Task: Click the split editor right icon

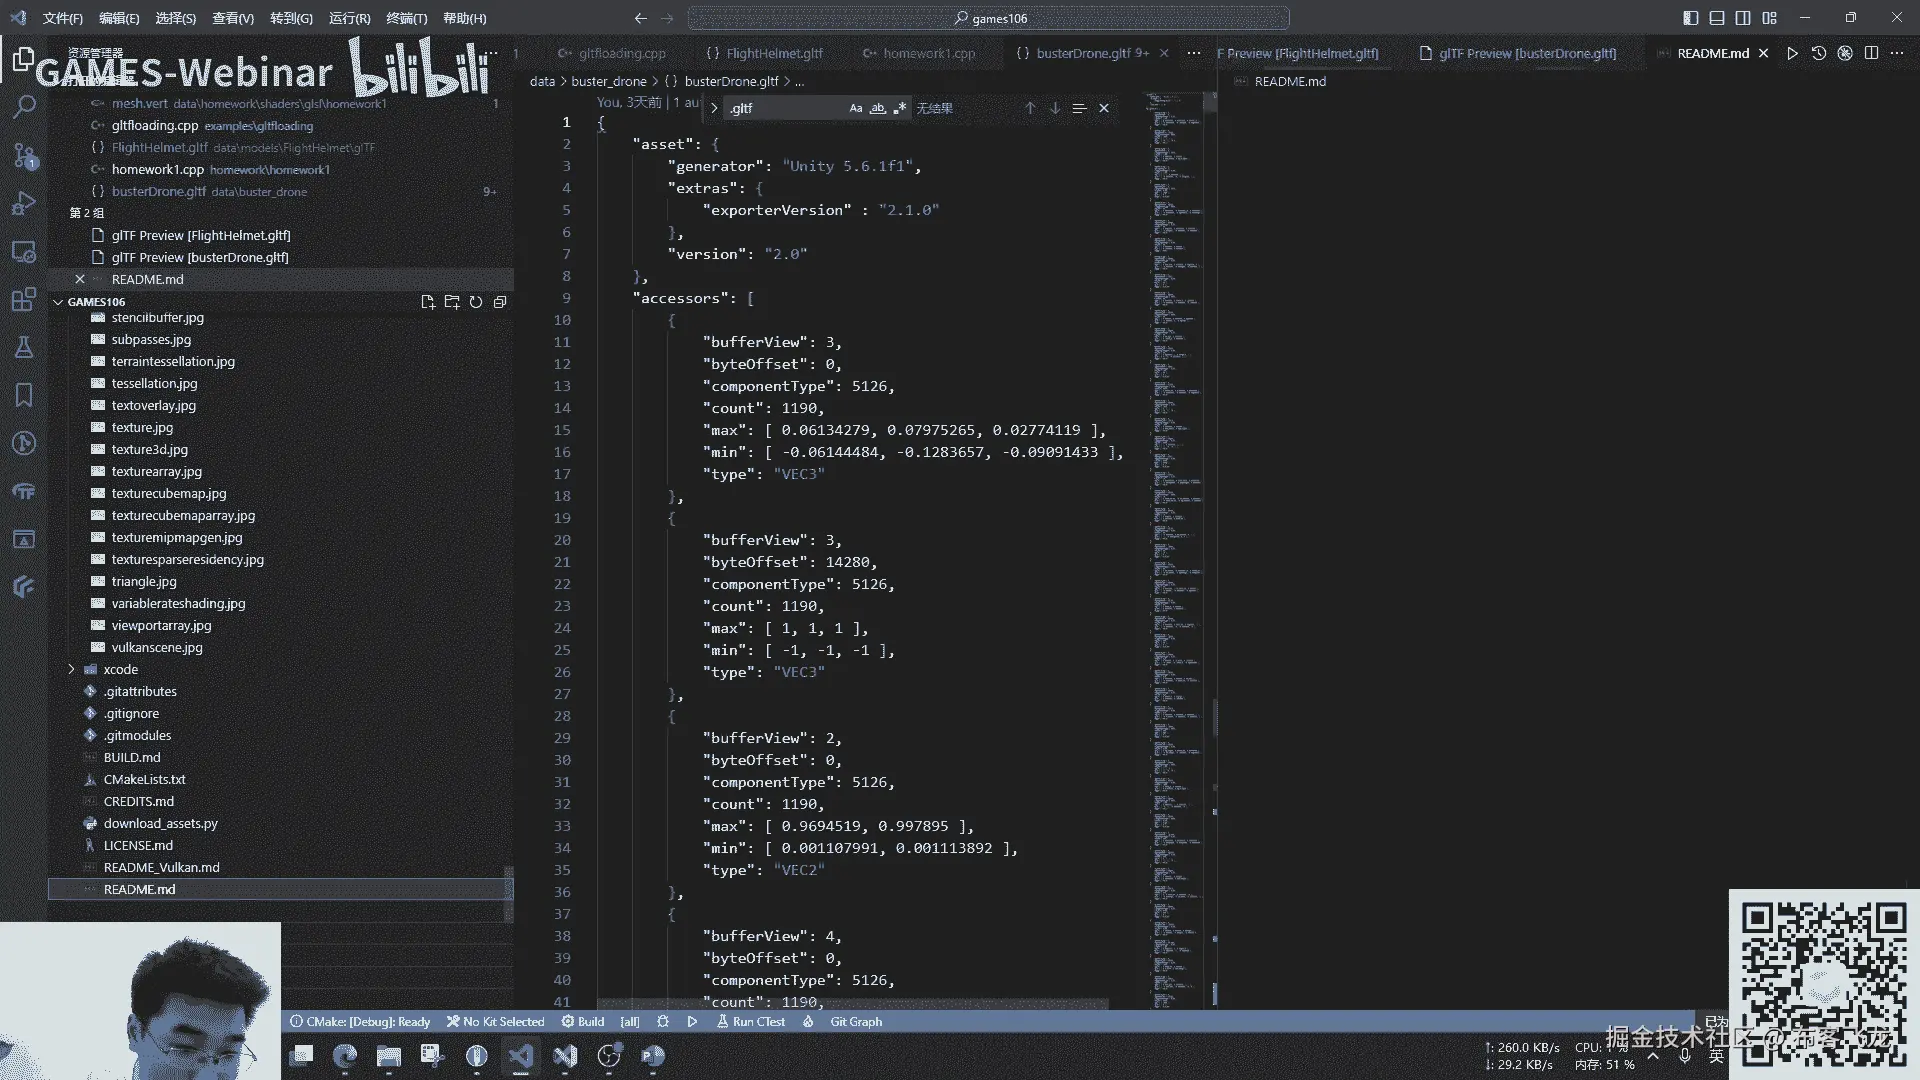Action: (x=1871, y=53)
